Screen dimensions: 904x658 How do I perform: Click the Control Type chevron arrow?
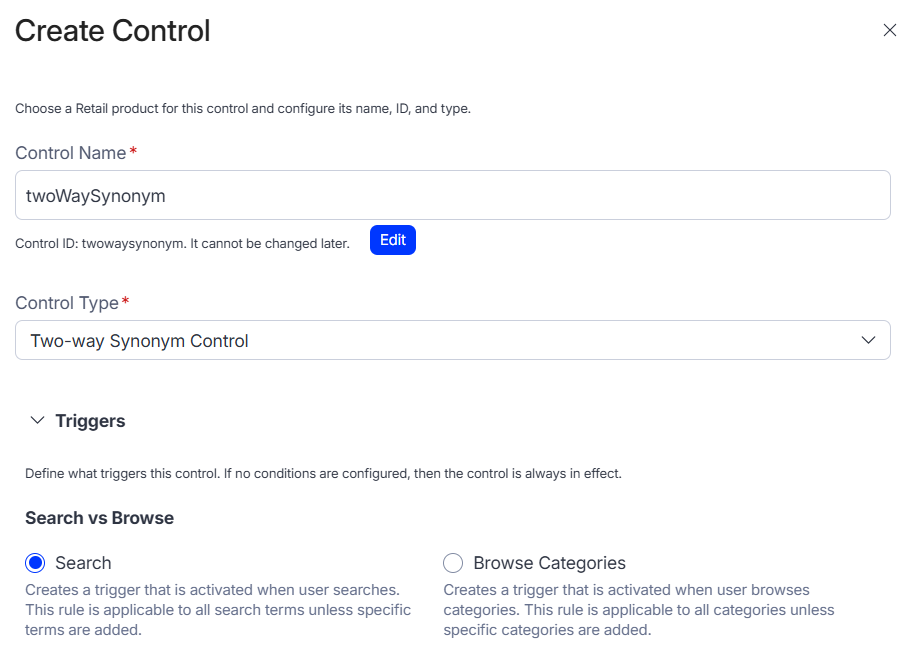point(868,341)
